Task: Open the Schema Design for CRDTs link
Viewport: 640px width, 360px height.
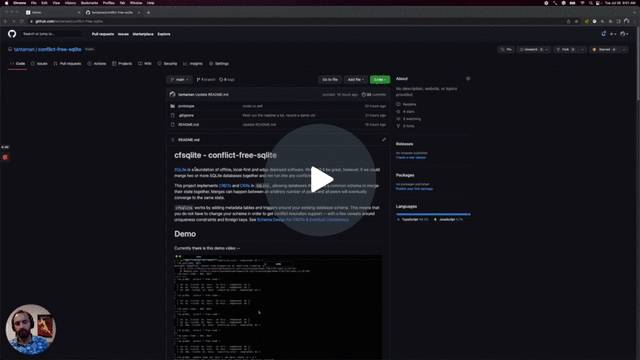Action: click(x=303, y=220)
